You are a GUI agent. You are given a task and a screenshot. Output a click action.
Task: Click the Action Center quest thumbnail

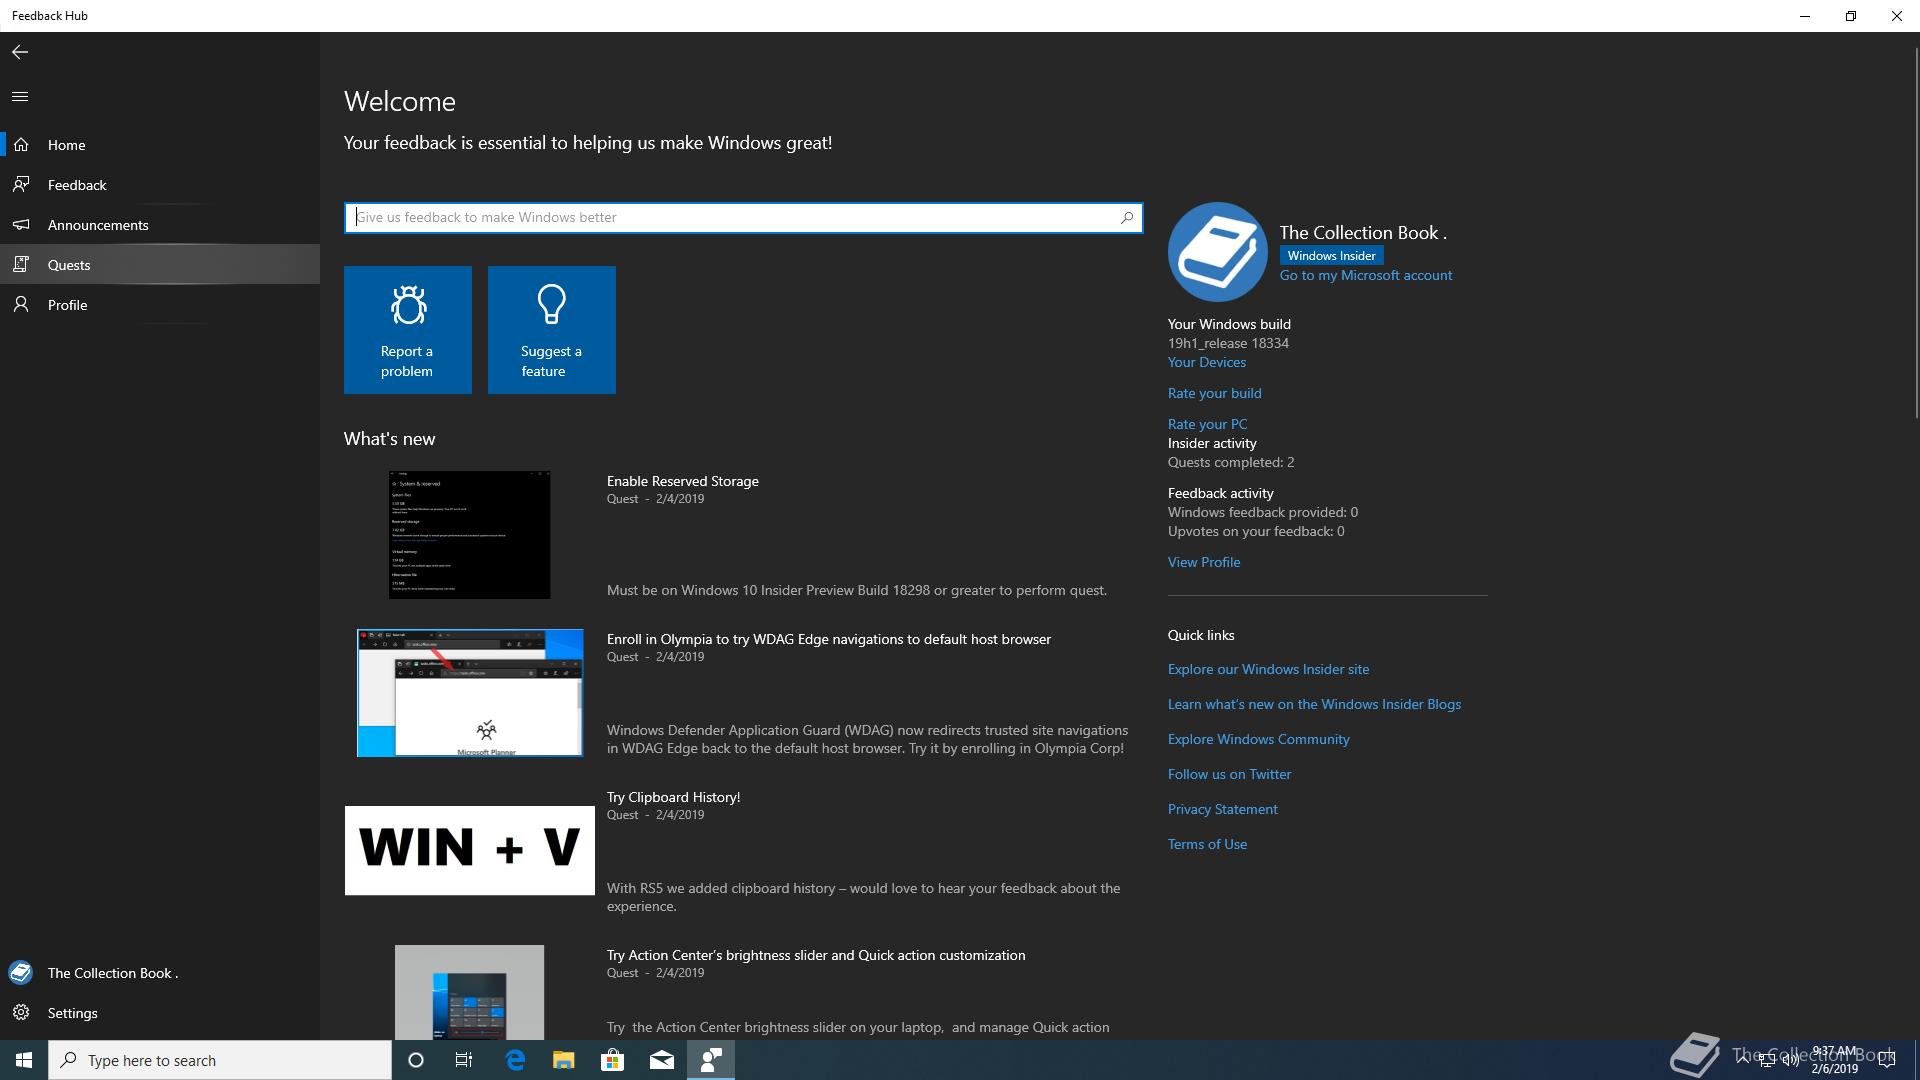pyautogui.click(x=470, y=992)
